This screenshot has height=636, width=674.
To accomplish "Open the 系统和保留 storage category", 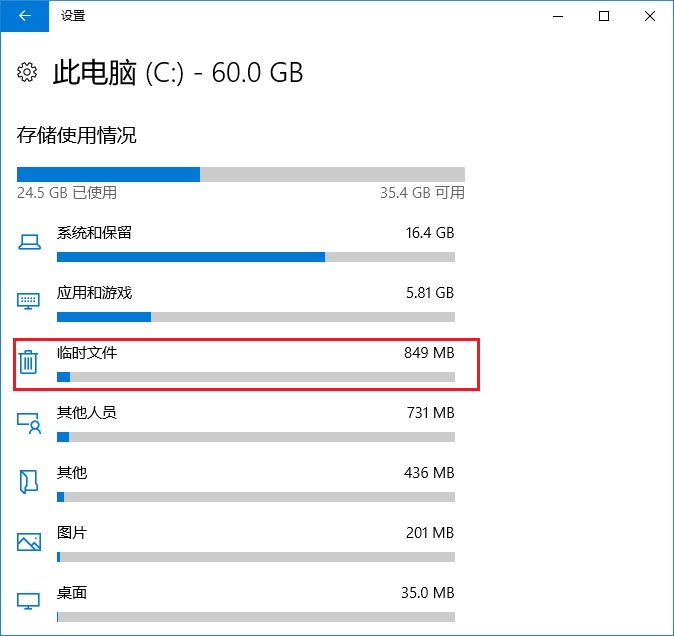I will (94, 233).
